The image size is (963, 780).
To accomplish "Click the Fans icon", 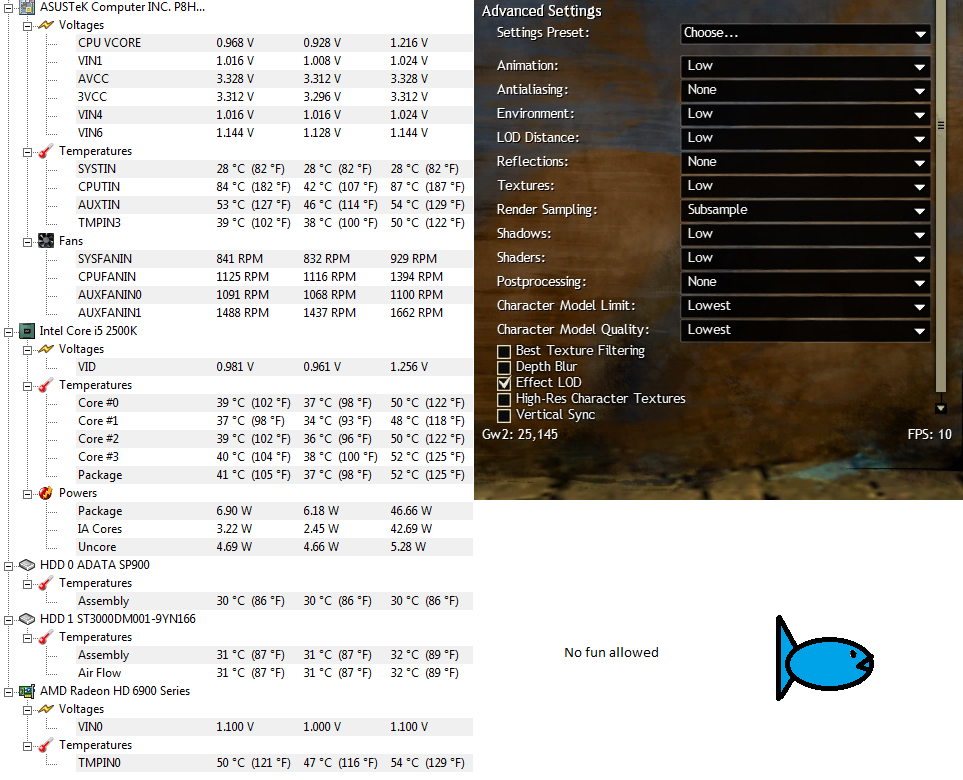I will [45, 241].
